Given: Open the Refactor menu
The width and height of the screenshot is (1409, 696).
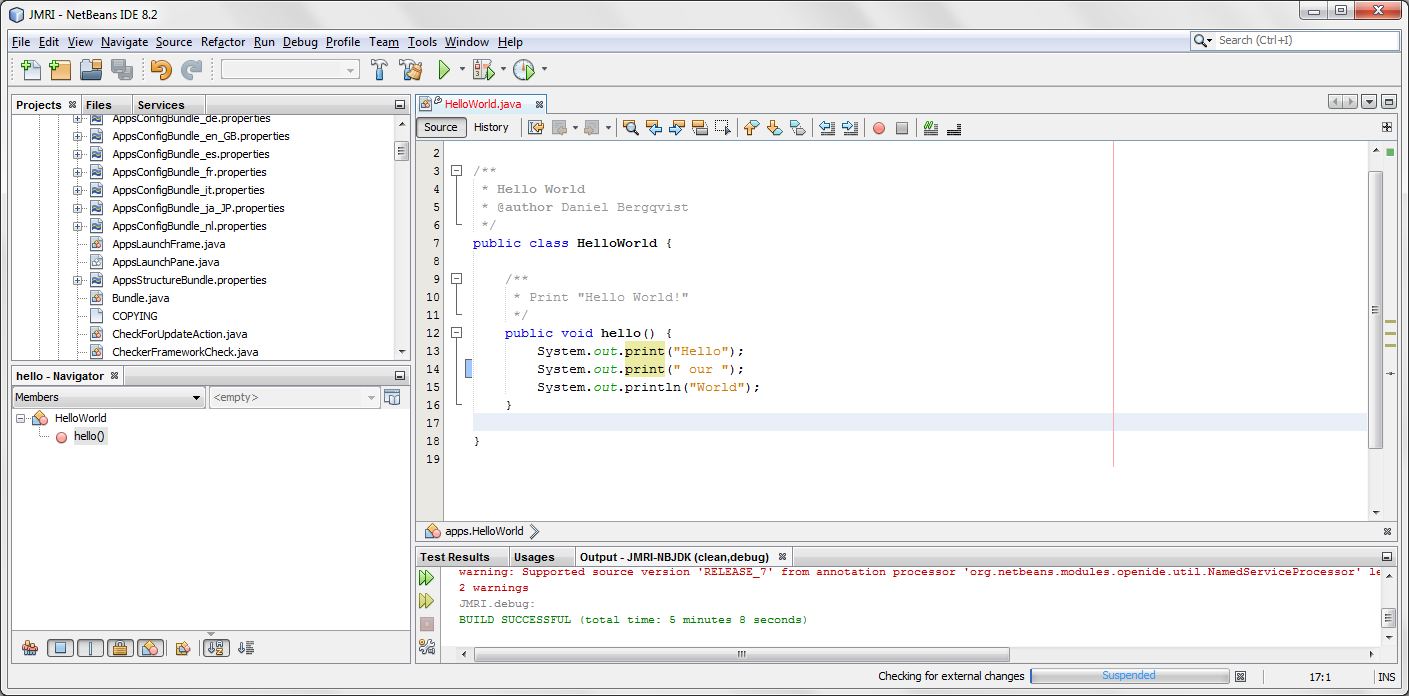Looking at the screenshot, I should [222, 42].
